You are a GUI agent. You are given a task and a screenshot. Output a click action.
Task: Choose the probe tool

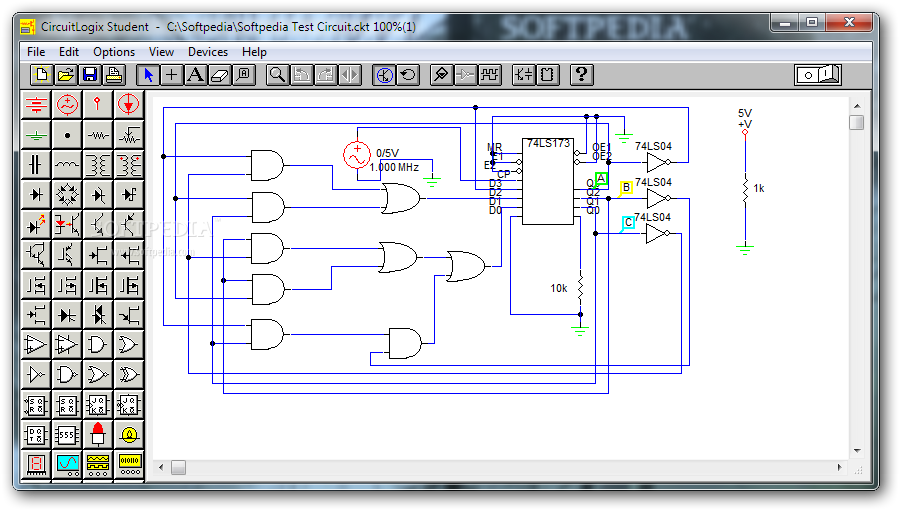click(x=441, y=75)
